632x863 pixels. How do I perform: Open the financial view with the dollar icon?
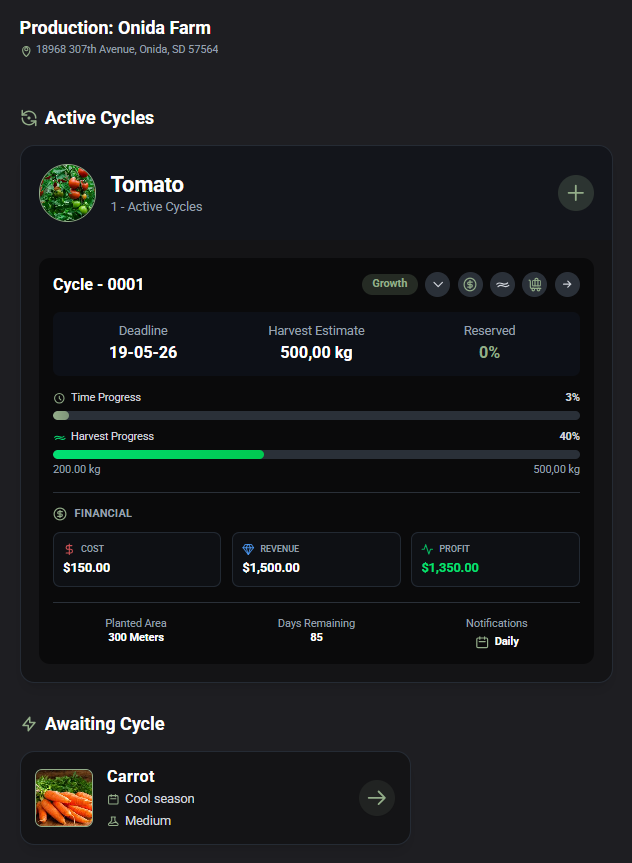470,284
